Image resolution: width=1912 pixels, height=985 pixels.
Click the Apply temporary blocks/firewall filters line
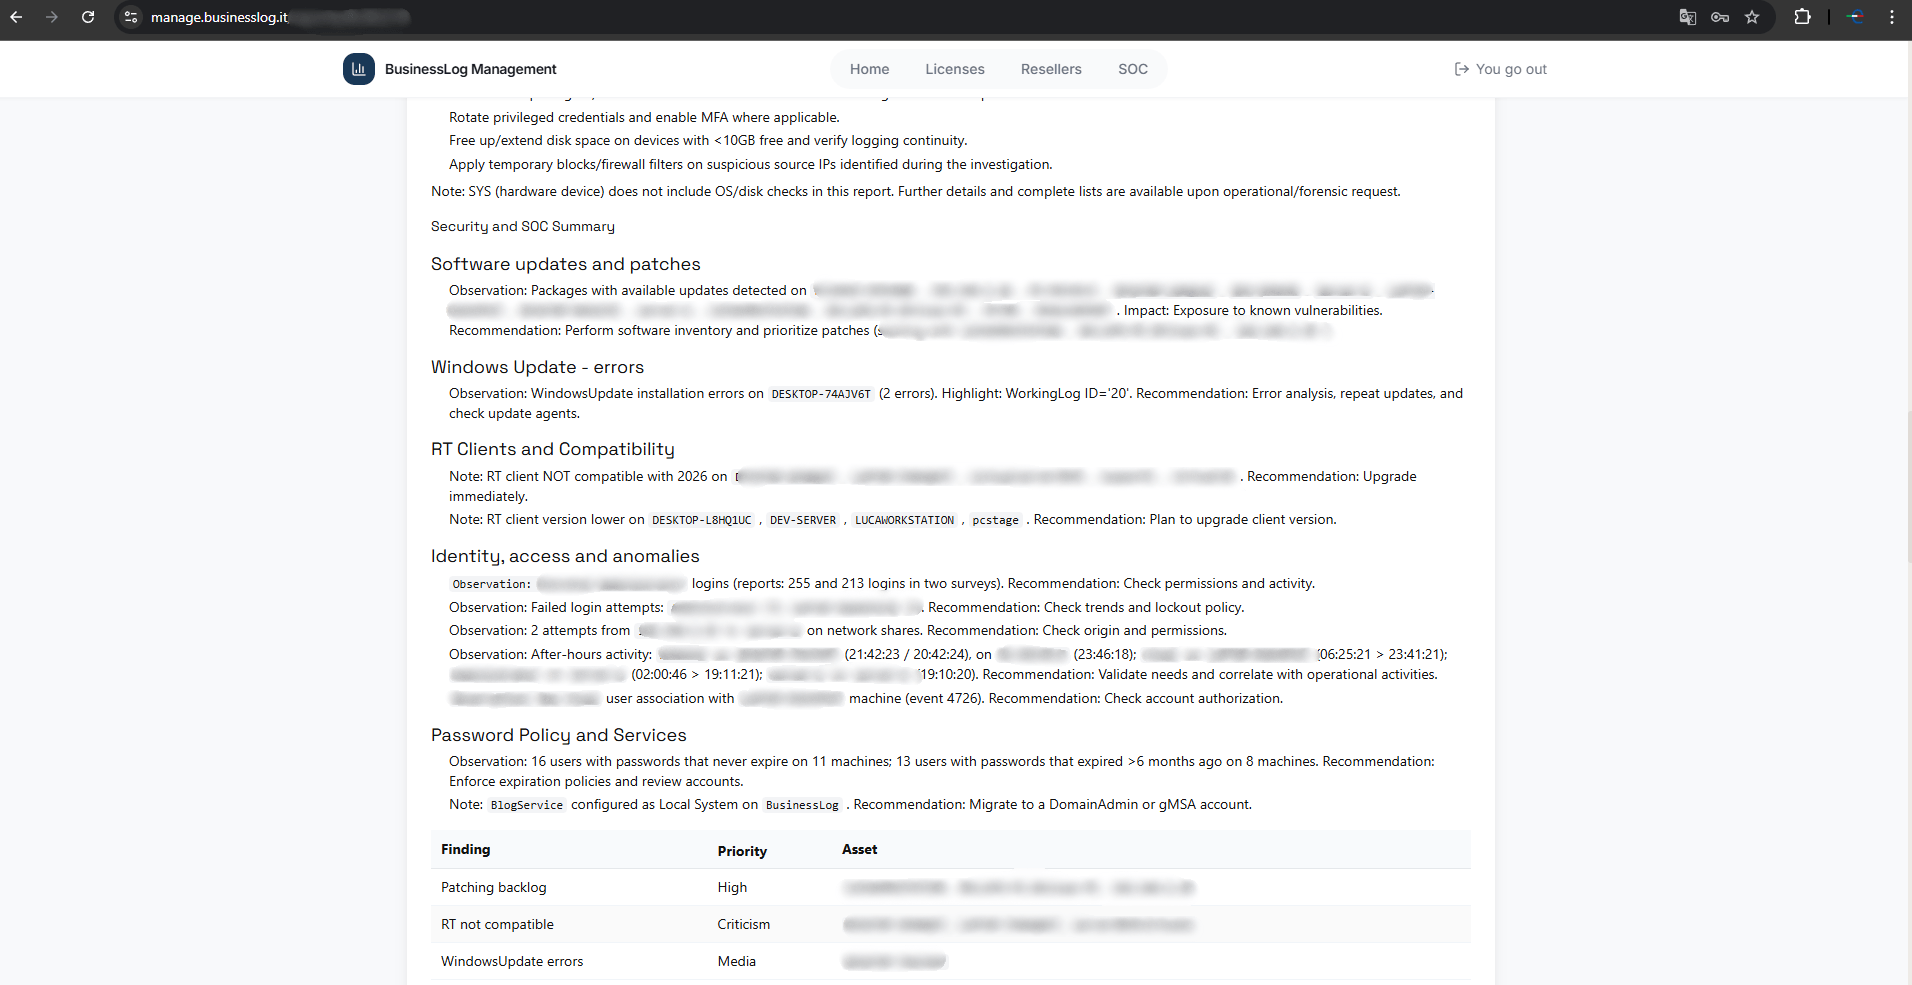click(x=751, y=164)
